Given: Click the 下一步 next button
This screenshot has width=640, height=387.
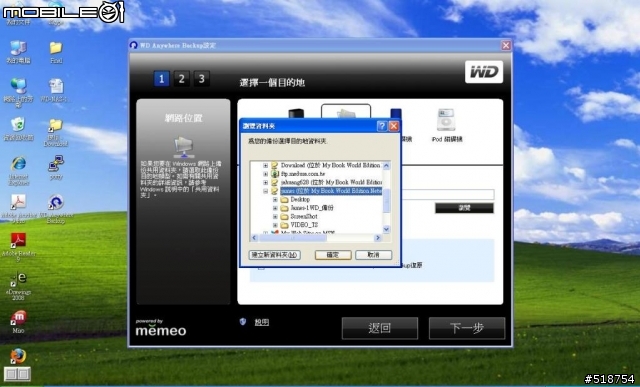Looking at the screenshot, I should click(467, 328).
